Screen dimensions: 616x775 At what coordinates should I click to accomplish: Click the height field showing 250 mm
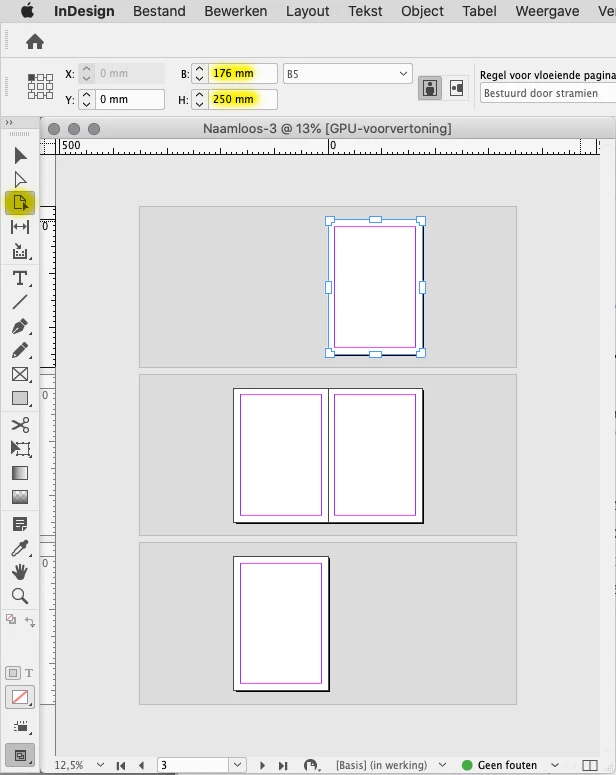(242, 99)
